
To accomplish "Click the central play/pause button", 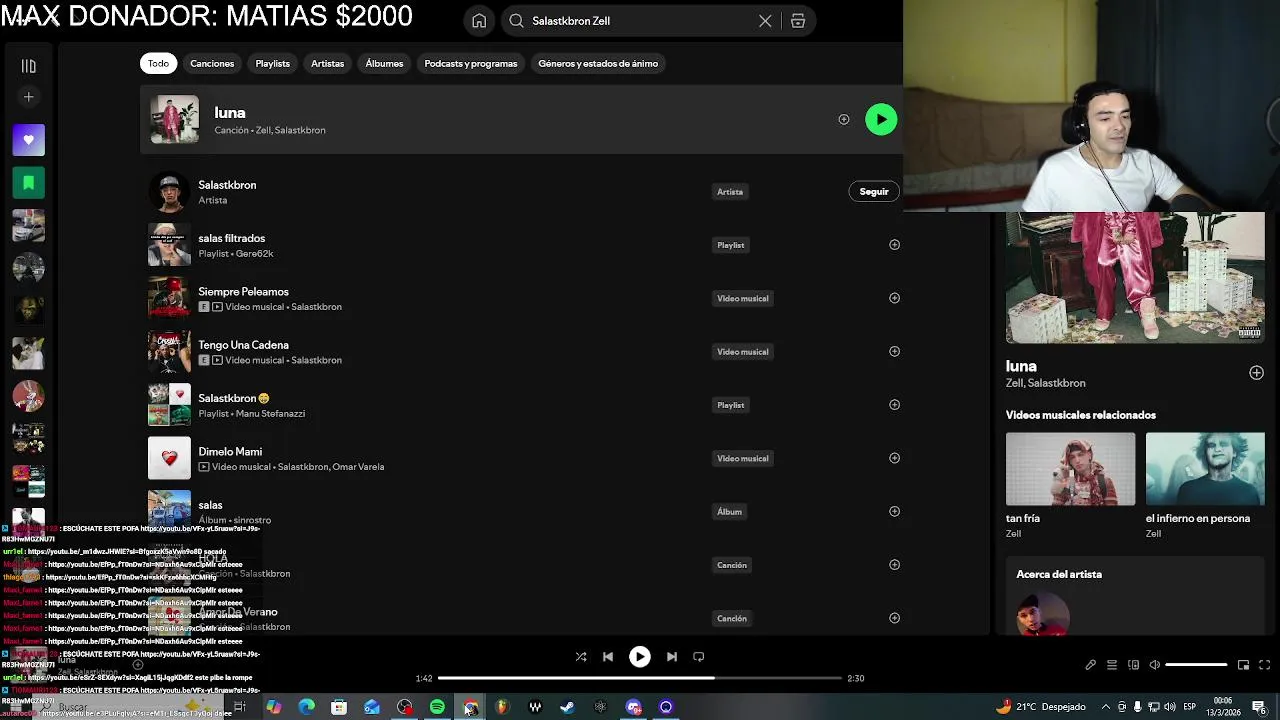I will [x=640, y=657].
